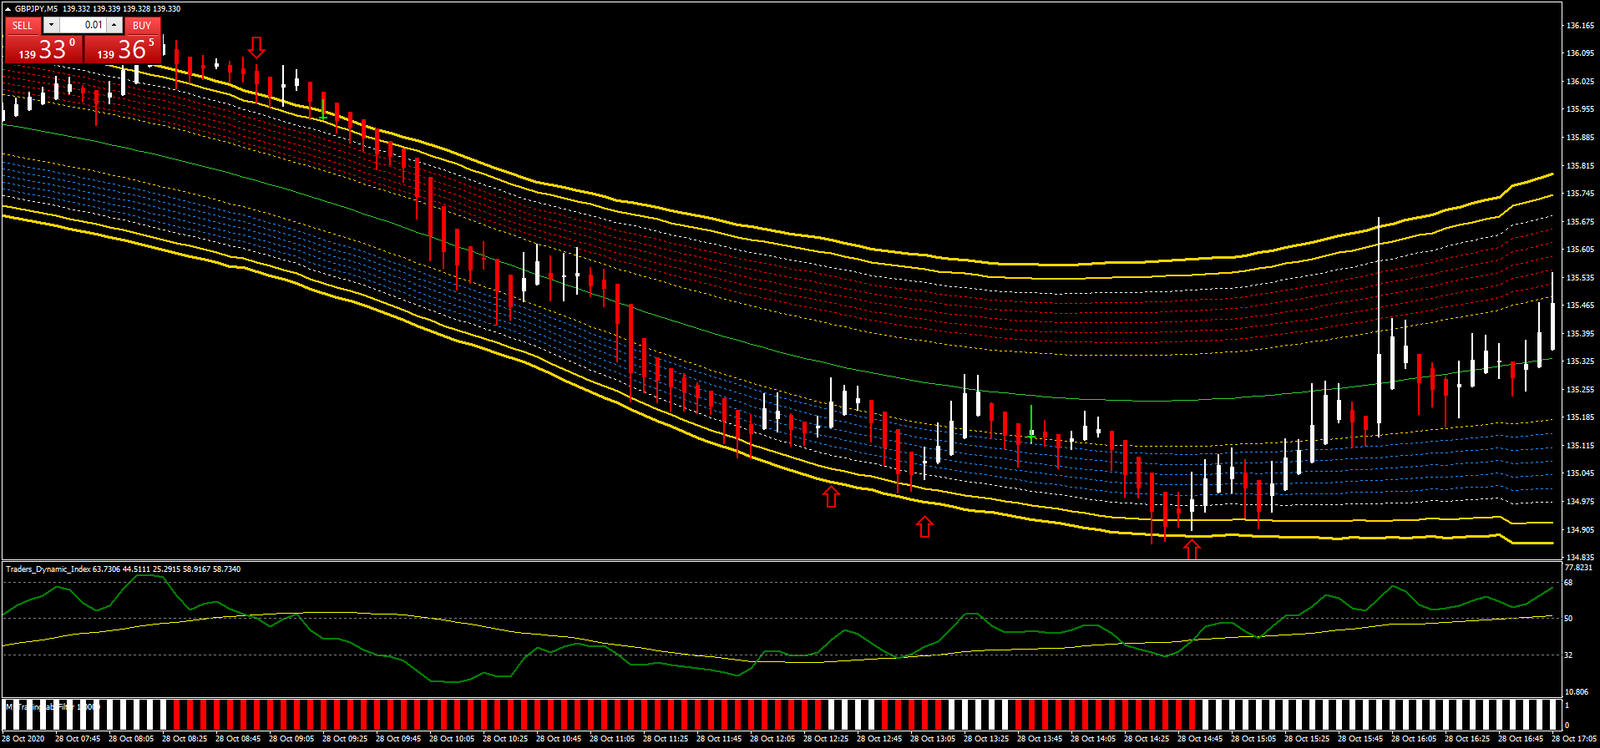Click the BUY button
The height and width of the screenshot is (748, 1600).
(142, 25)
